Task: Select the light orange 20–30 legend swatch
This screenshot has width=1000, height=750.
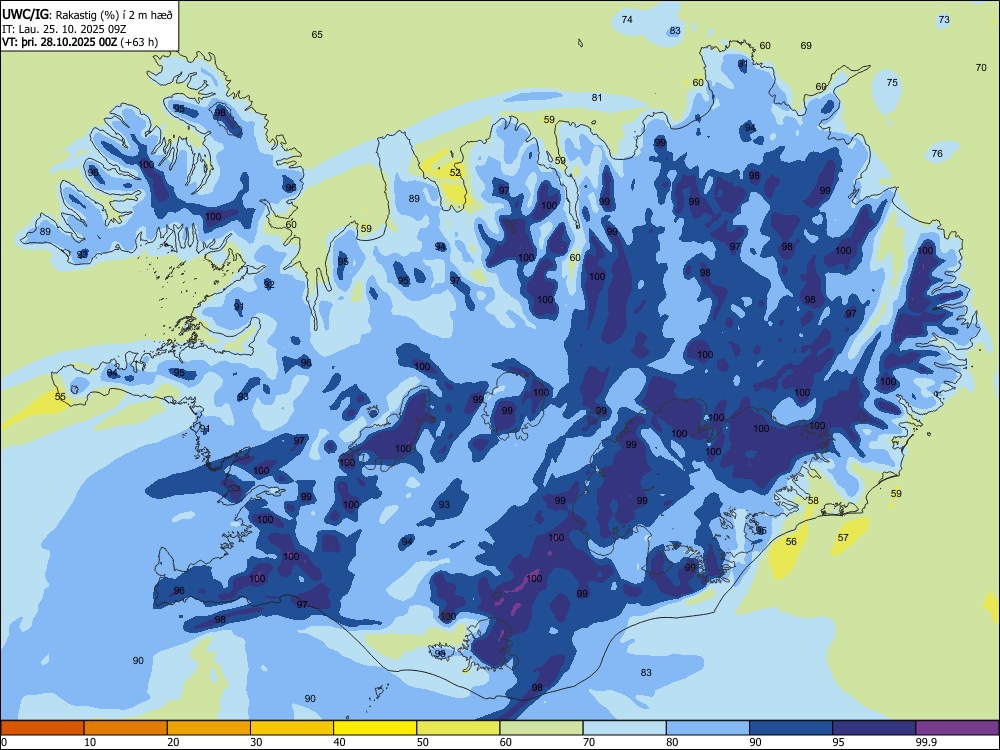Action: (209, 728)
